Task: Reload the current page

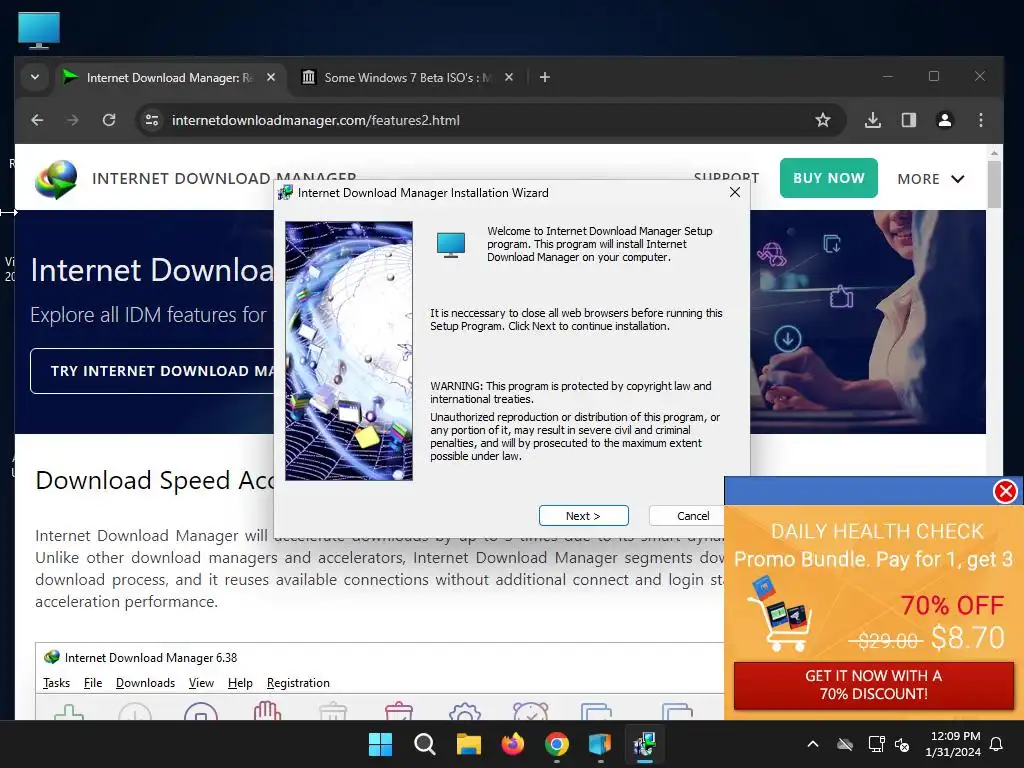Action: point(109,120)
